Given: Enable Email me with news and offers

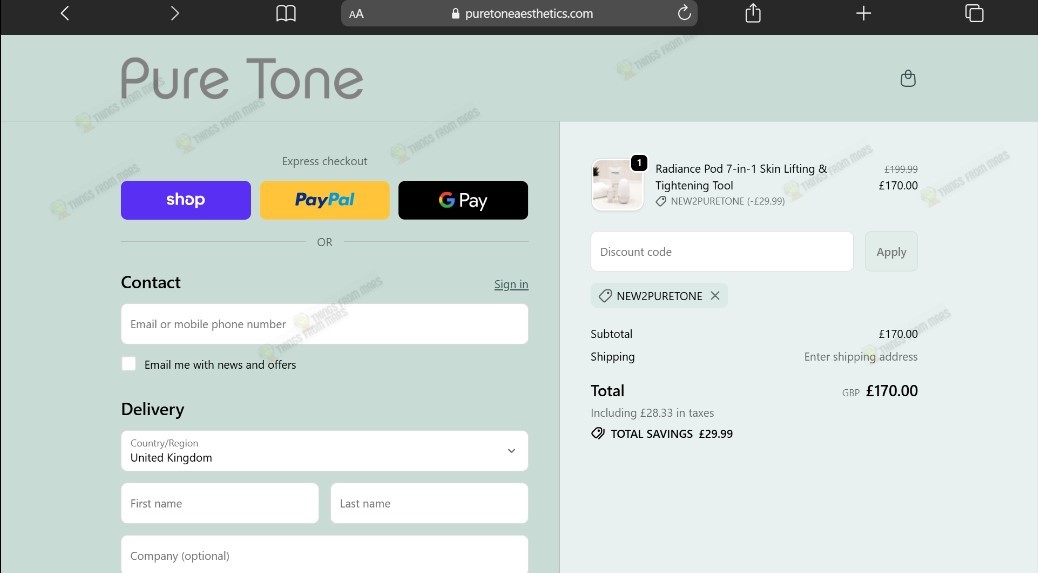Looking at the screenshot, I should 129,364.
